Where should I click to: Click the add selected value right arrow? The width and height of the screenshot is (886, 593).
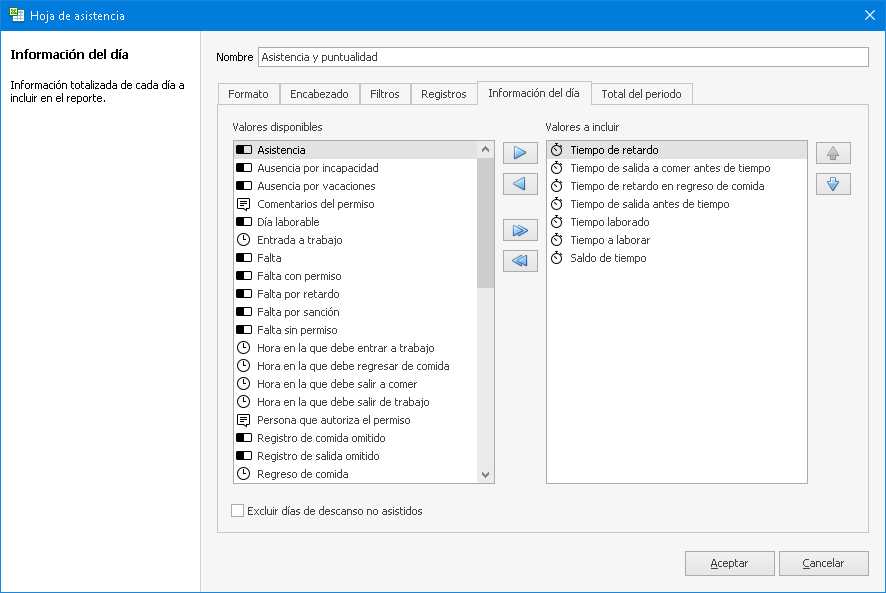pyautogui.click(x=519, y=154)
